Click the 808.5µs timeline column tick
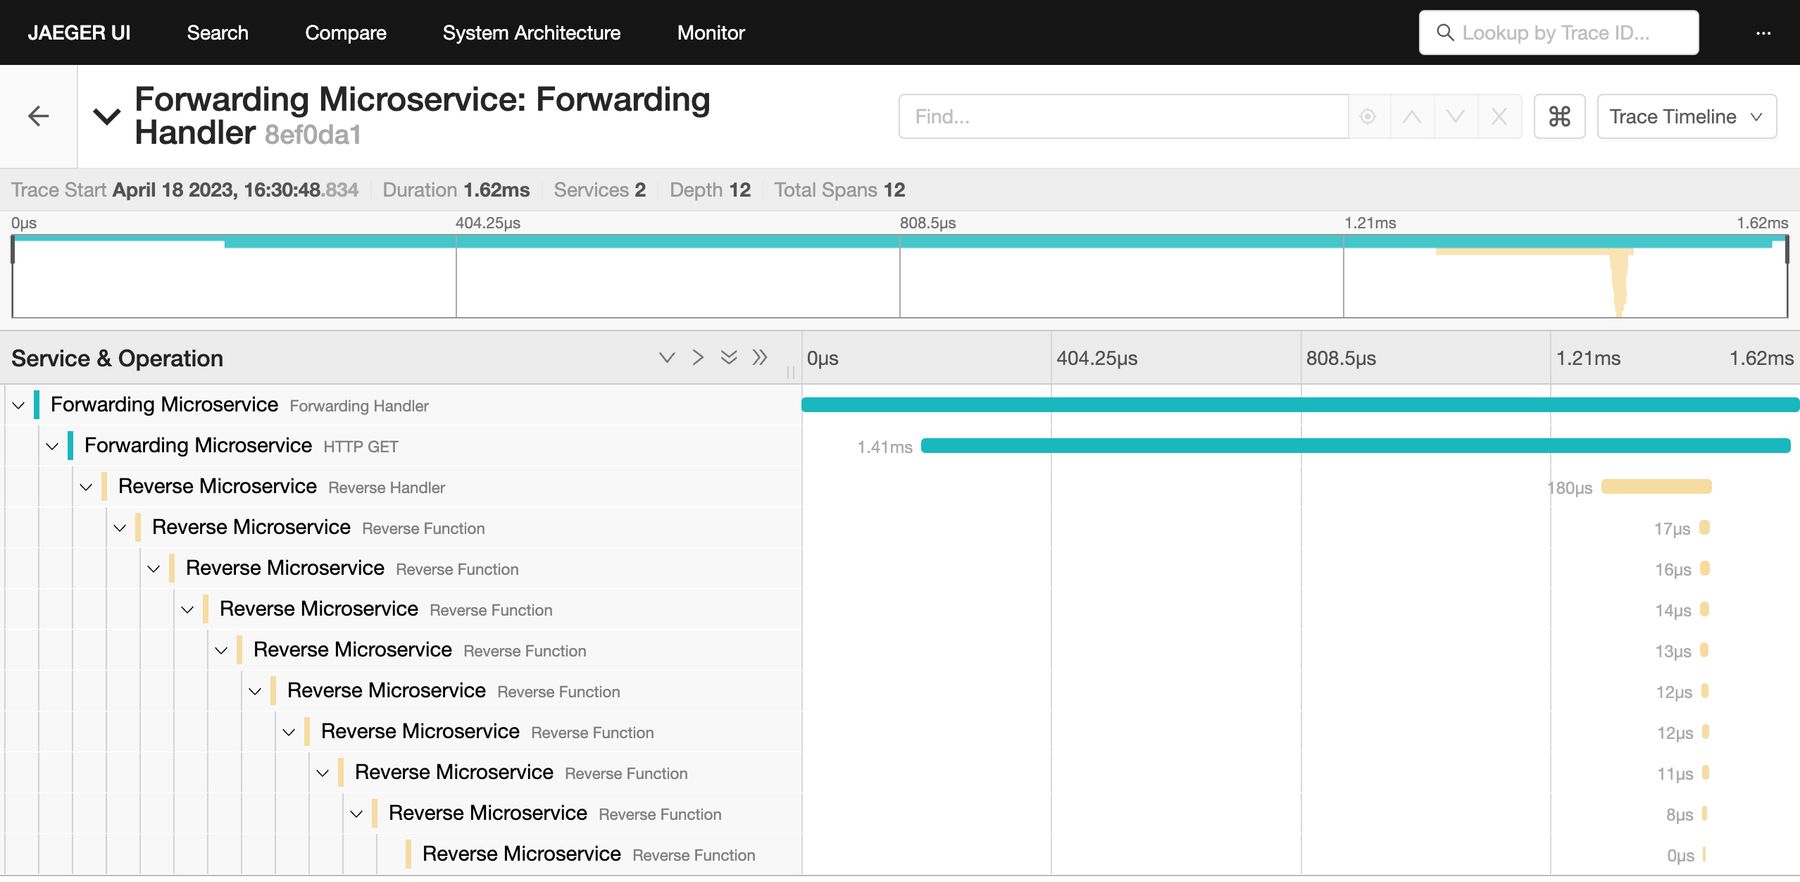 click(x=1341, y=358)
